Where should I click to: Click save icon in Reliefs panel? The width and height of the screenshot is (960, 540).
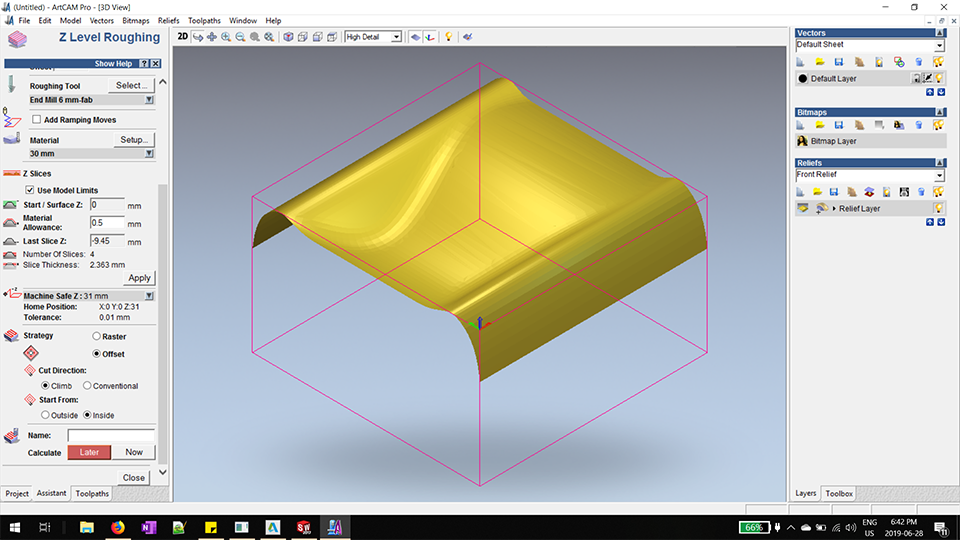[x=834, y=192]
